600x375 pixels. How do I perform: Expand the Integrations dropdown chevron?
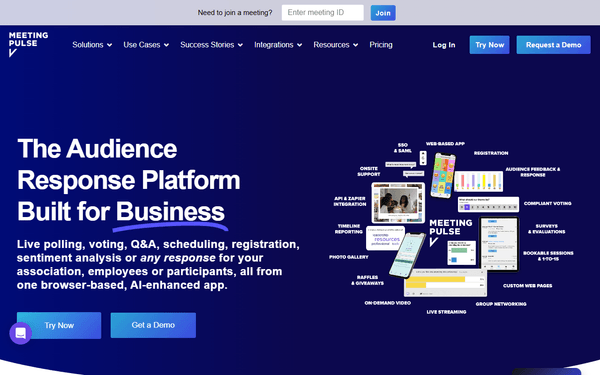300,45
